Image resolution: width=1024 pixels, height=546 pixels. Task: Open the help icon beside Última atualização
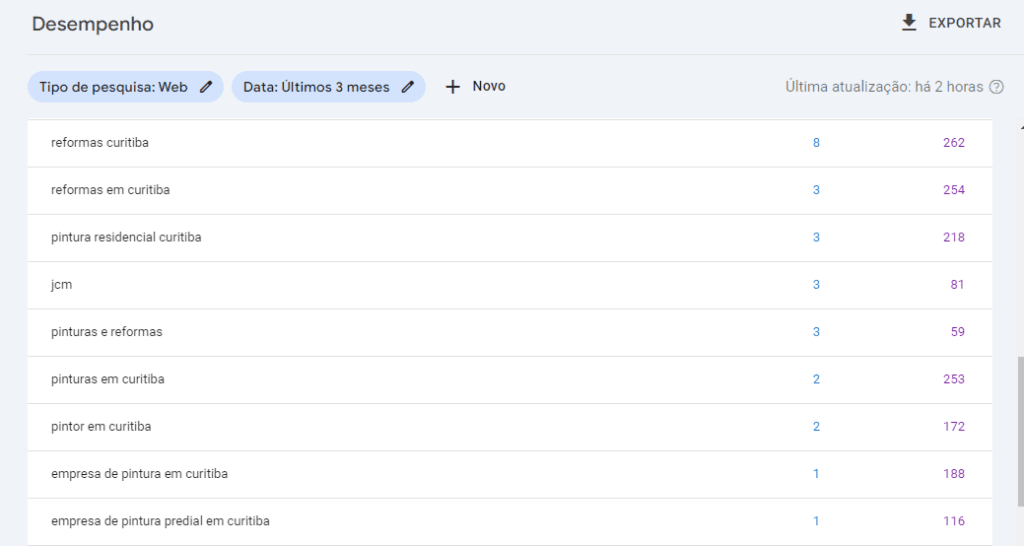coord(996,87)
